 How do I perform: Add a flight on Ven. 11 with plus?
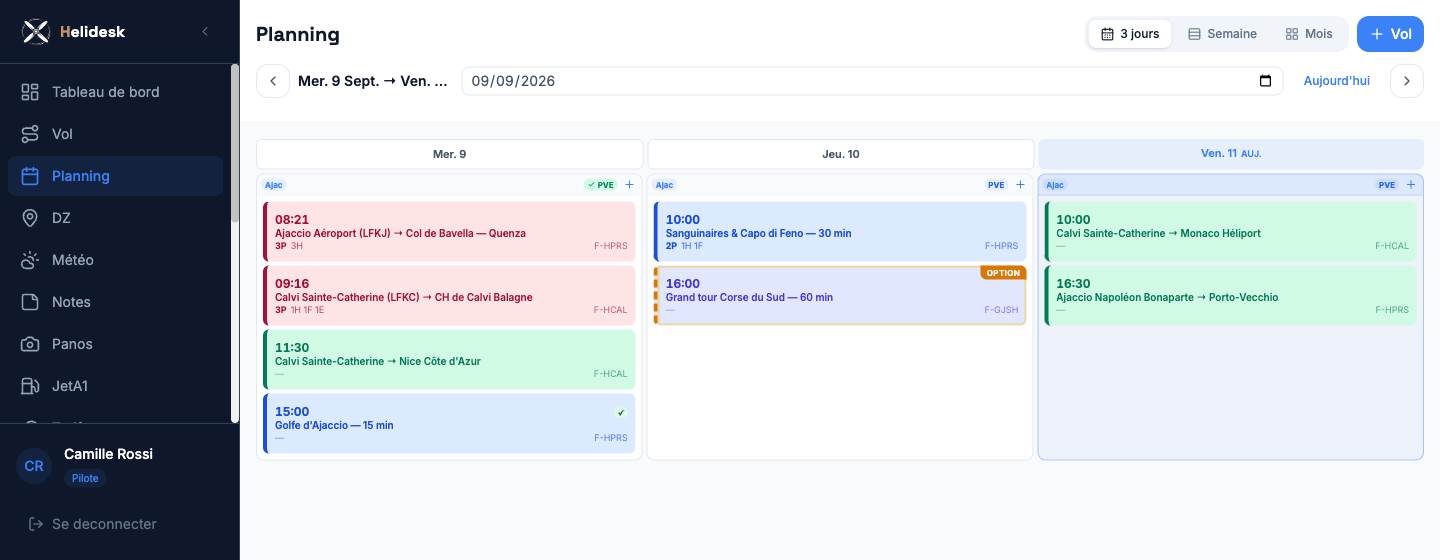pos(1411,185)
